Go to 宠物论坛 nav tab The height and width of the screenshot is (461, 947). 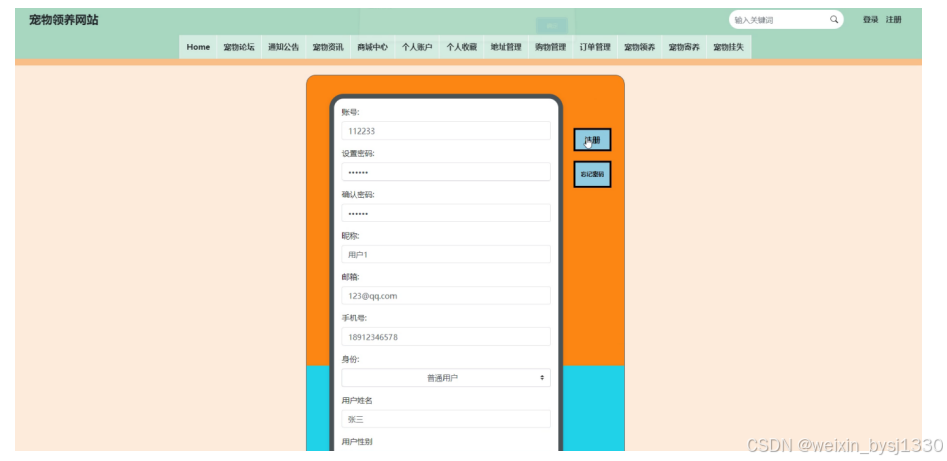(x=239, y=47)
